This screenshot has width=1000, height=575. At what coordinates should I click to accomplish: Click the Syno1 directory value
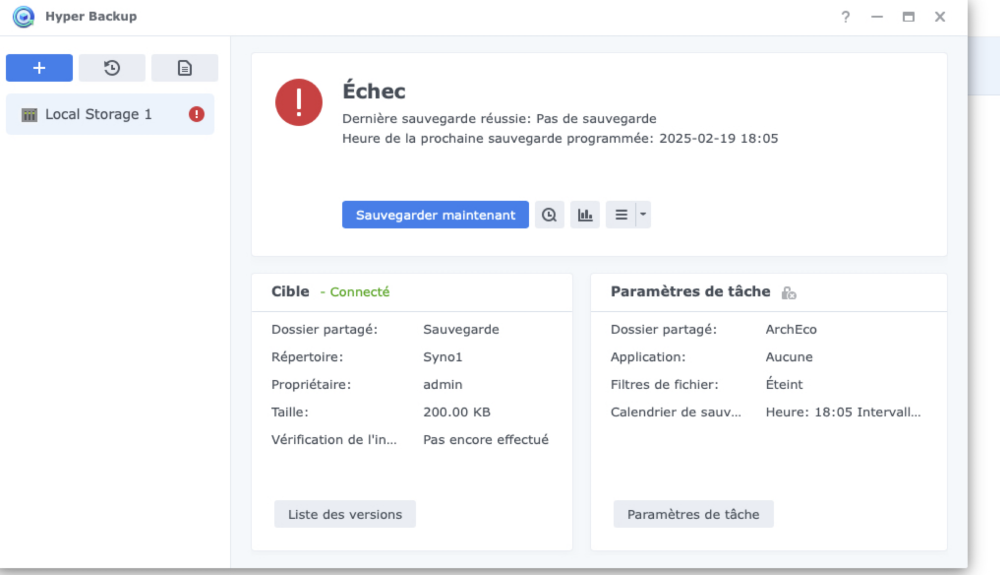coord(443,357)
